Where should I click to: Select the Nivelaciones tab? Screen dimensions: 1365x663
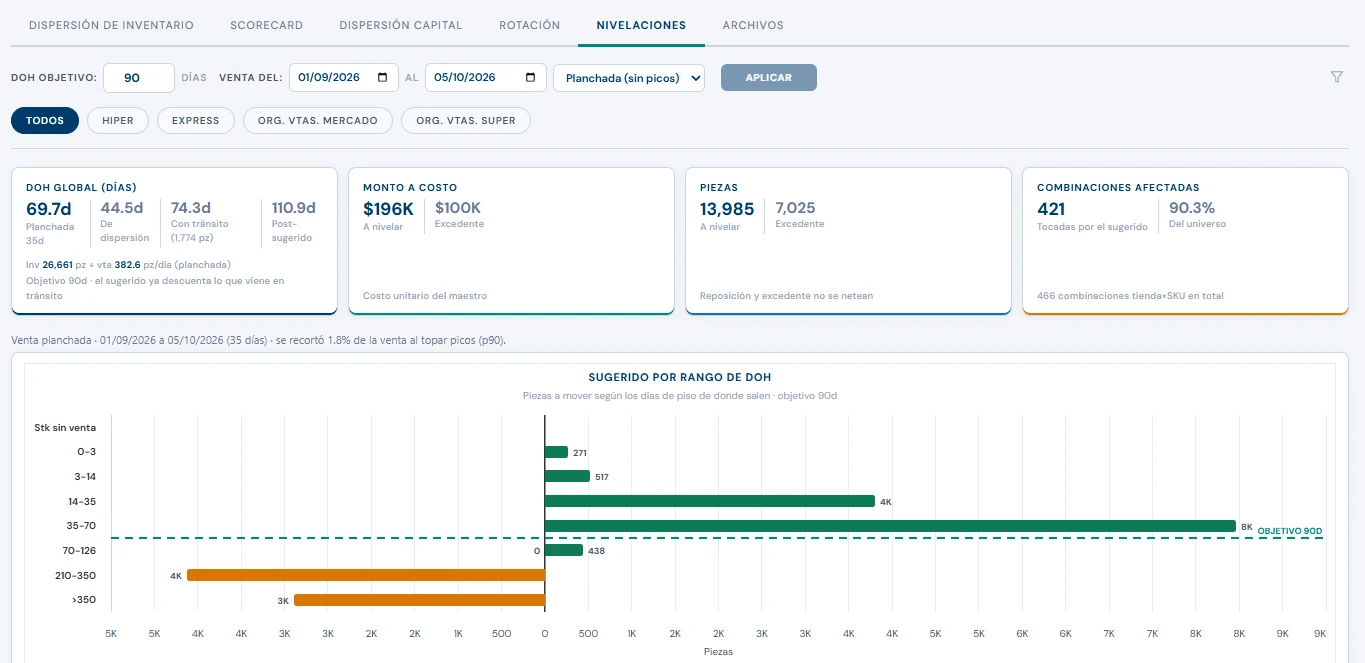coord(641,25)
